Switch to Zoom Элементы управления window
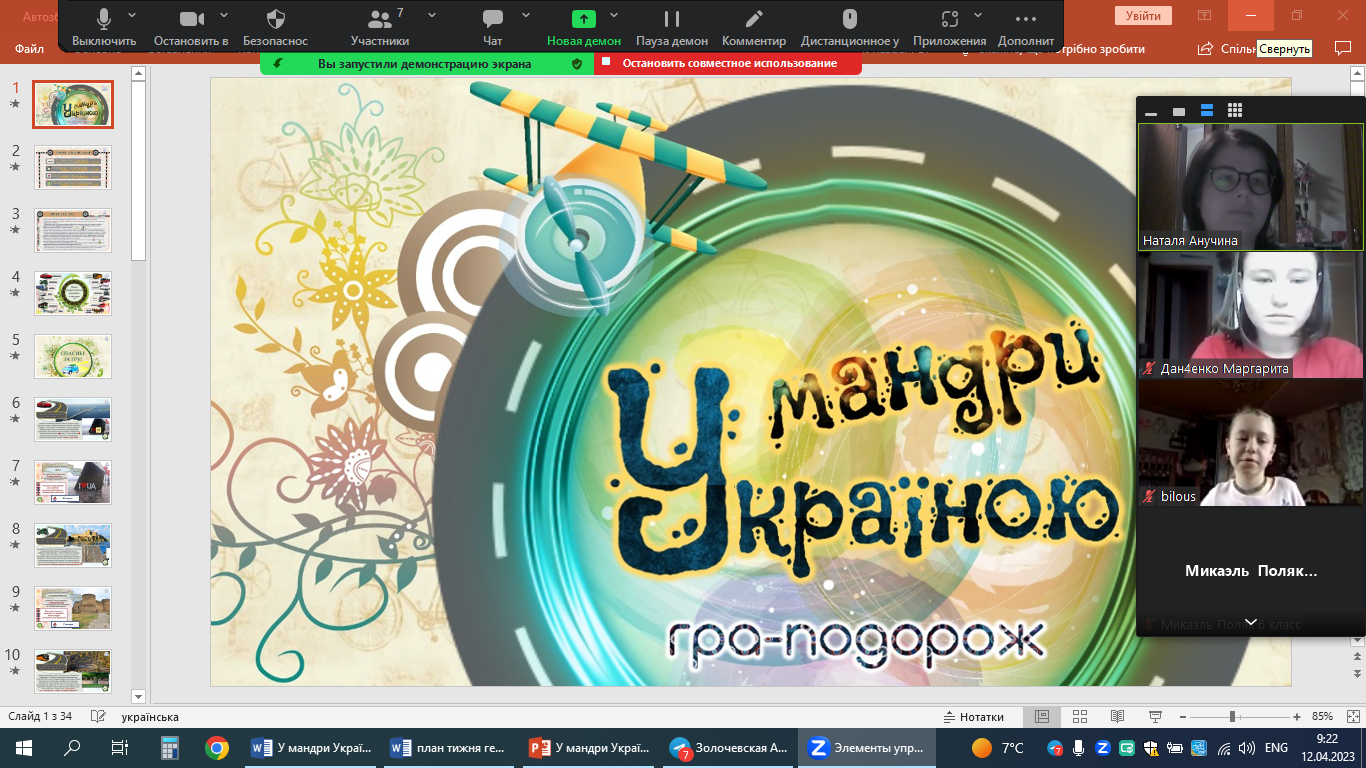1366x768 pixels. 868,748
